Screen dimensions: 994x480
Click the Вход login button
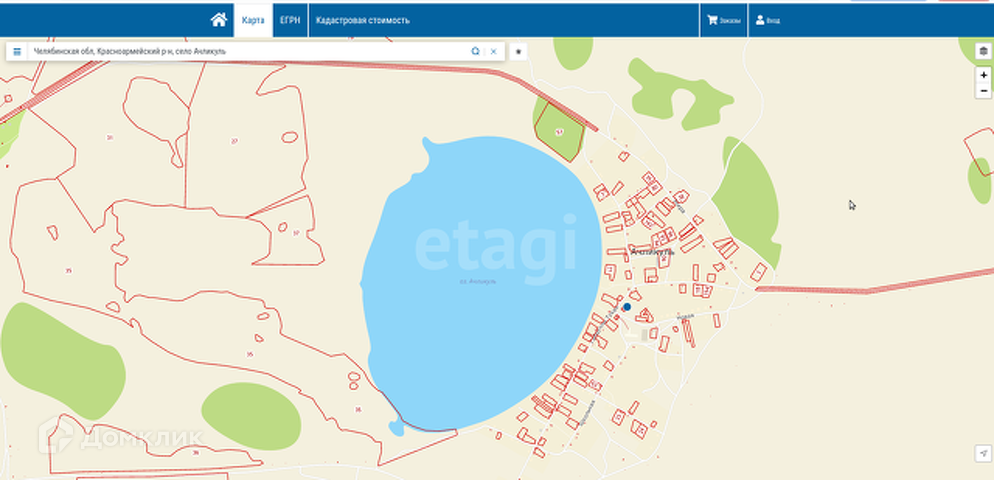(768, 20)
